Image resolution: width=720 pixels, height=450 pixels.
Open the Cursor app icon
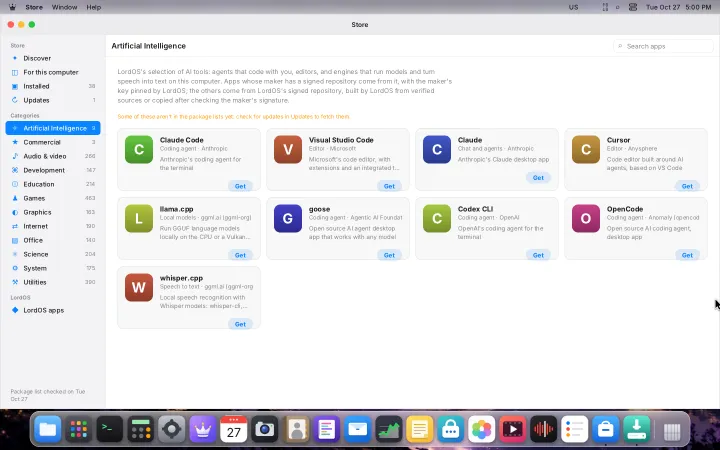click(x=586, y=149)
